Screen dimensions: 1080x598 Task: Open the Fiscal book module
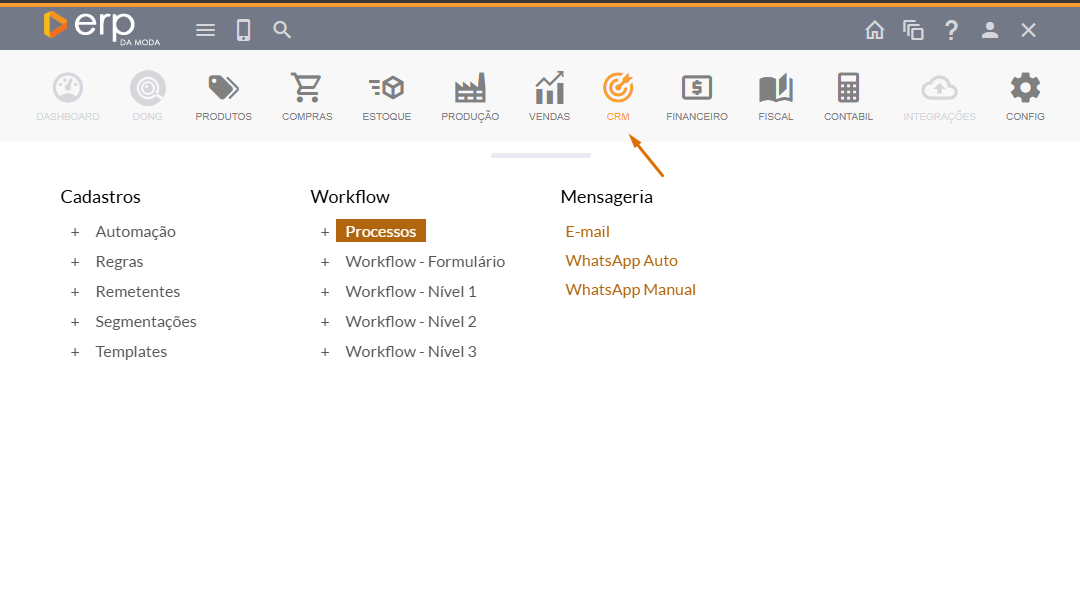775,90
